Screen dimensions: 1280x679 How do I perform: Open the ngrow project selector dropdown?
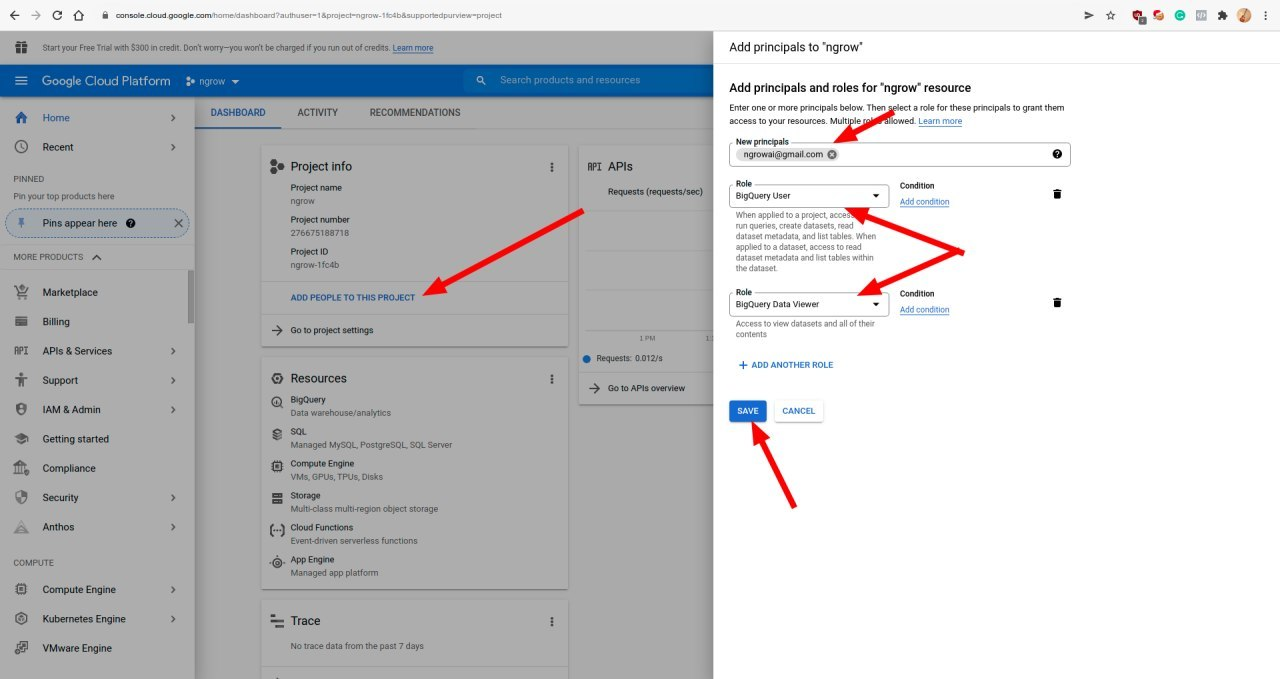(x=213, y=81)
